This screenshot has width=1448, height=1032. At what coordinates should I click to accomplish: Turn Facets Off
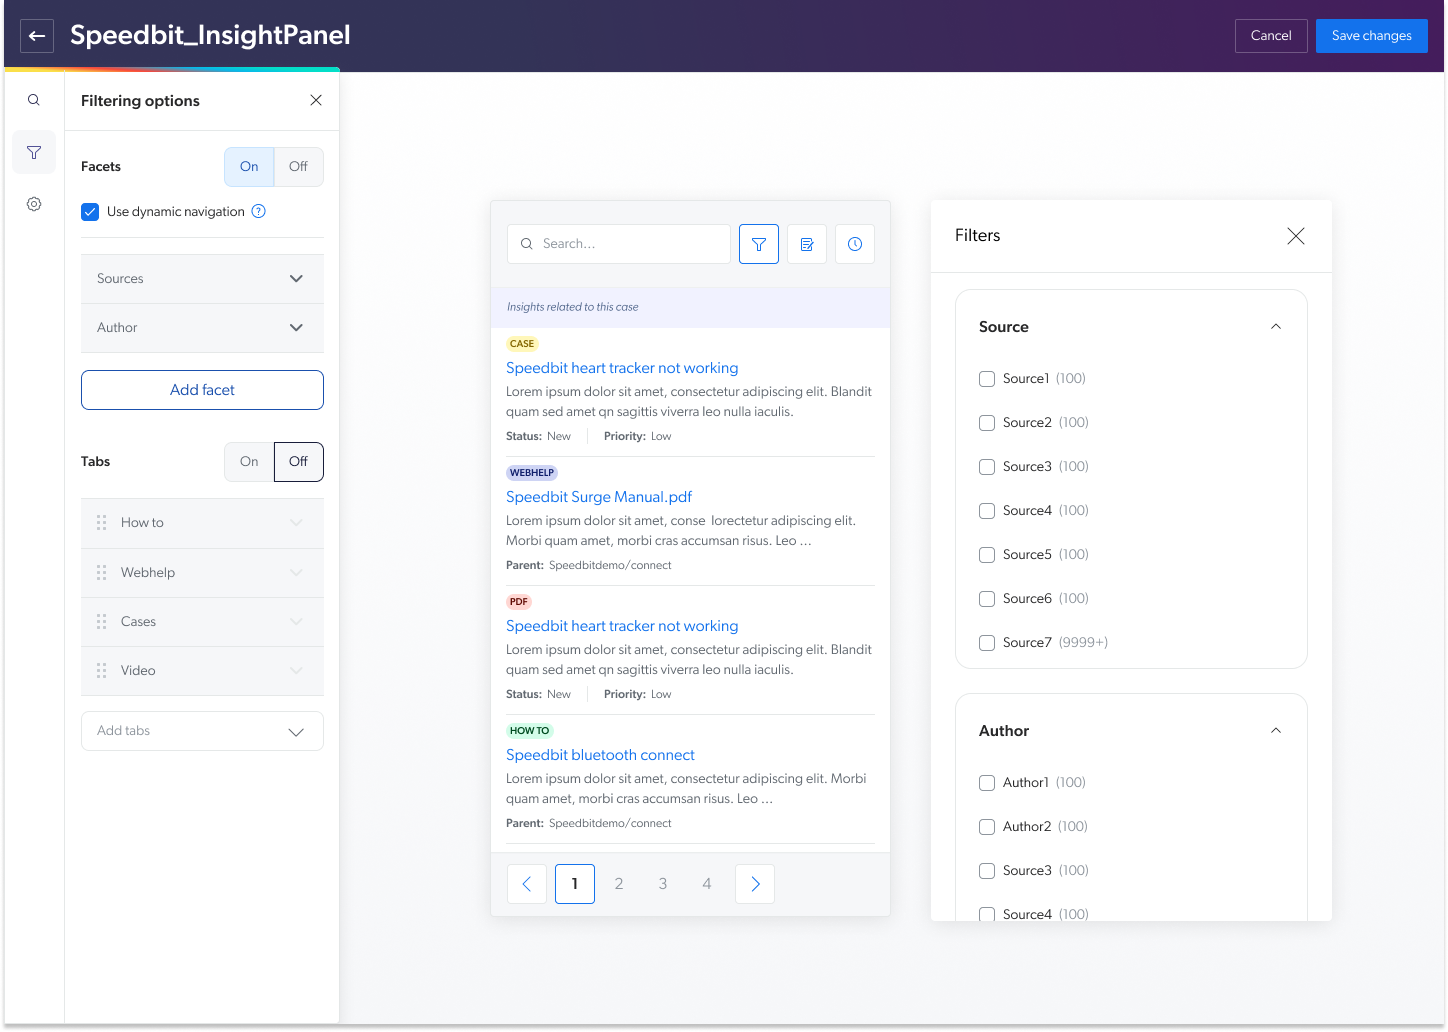click(x=298, y=166)
